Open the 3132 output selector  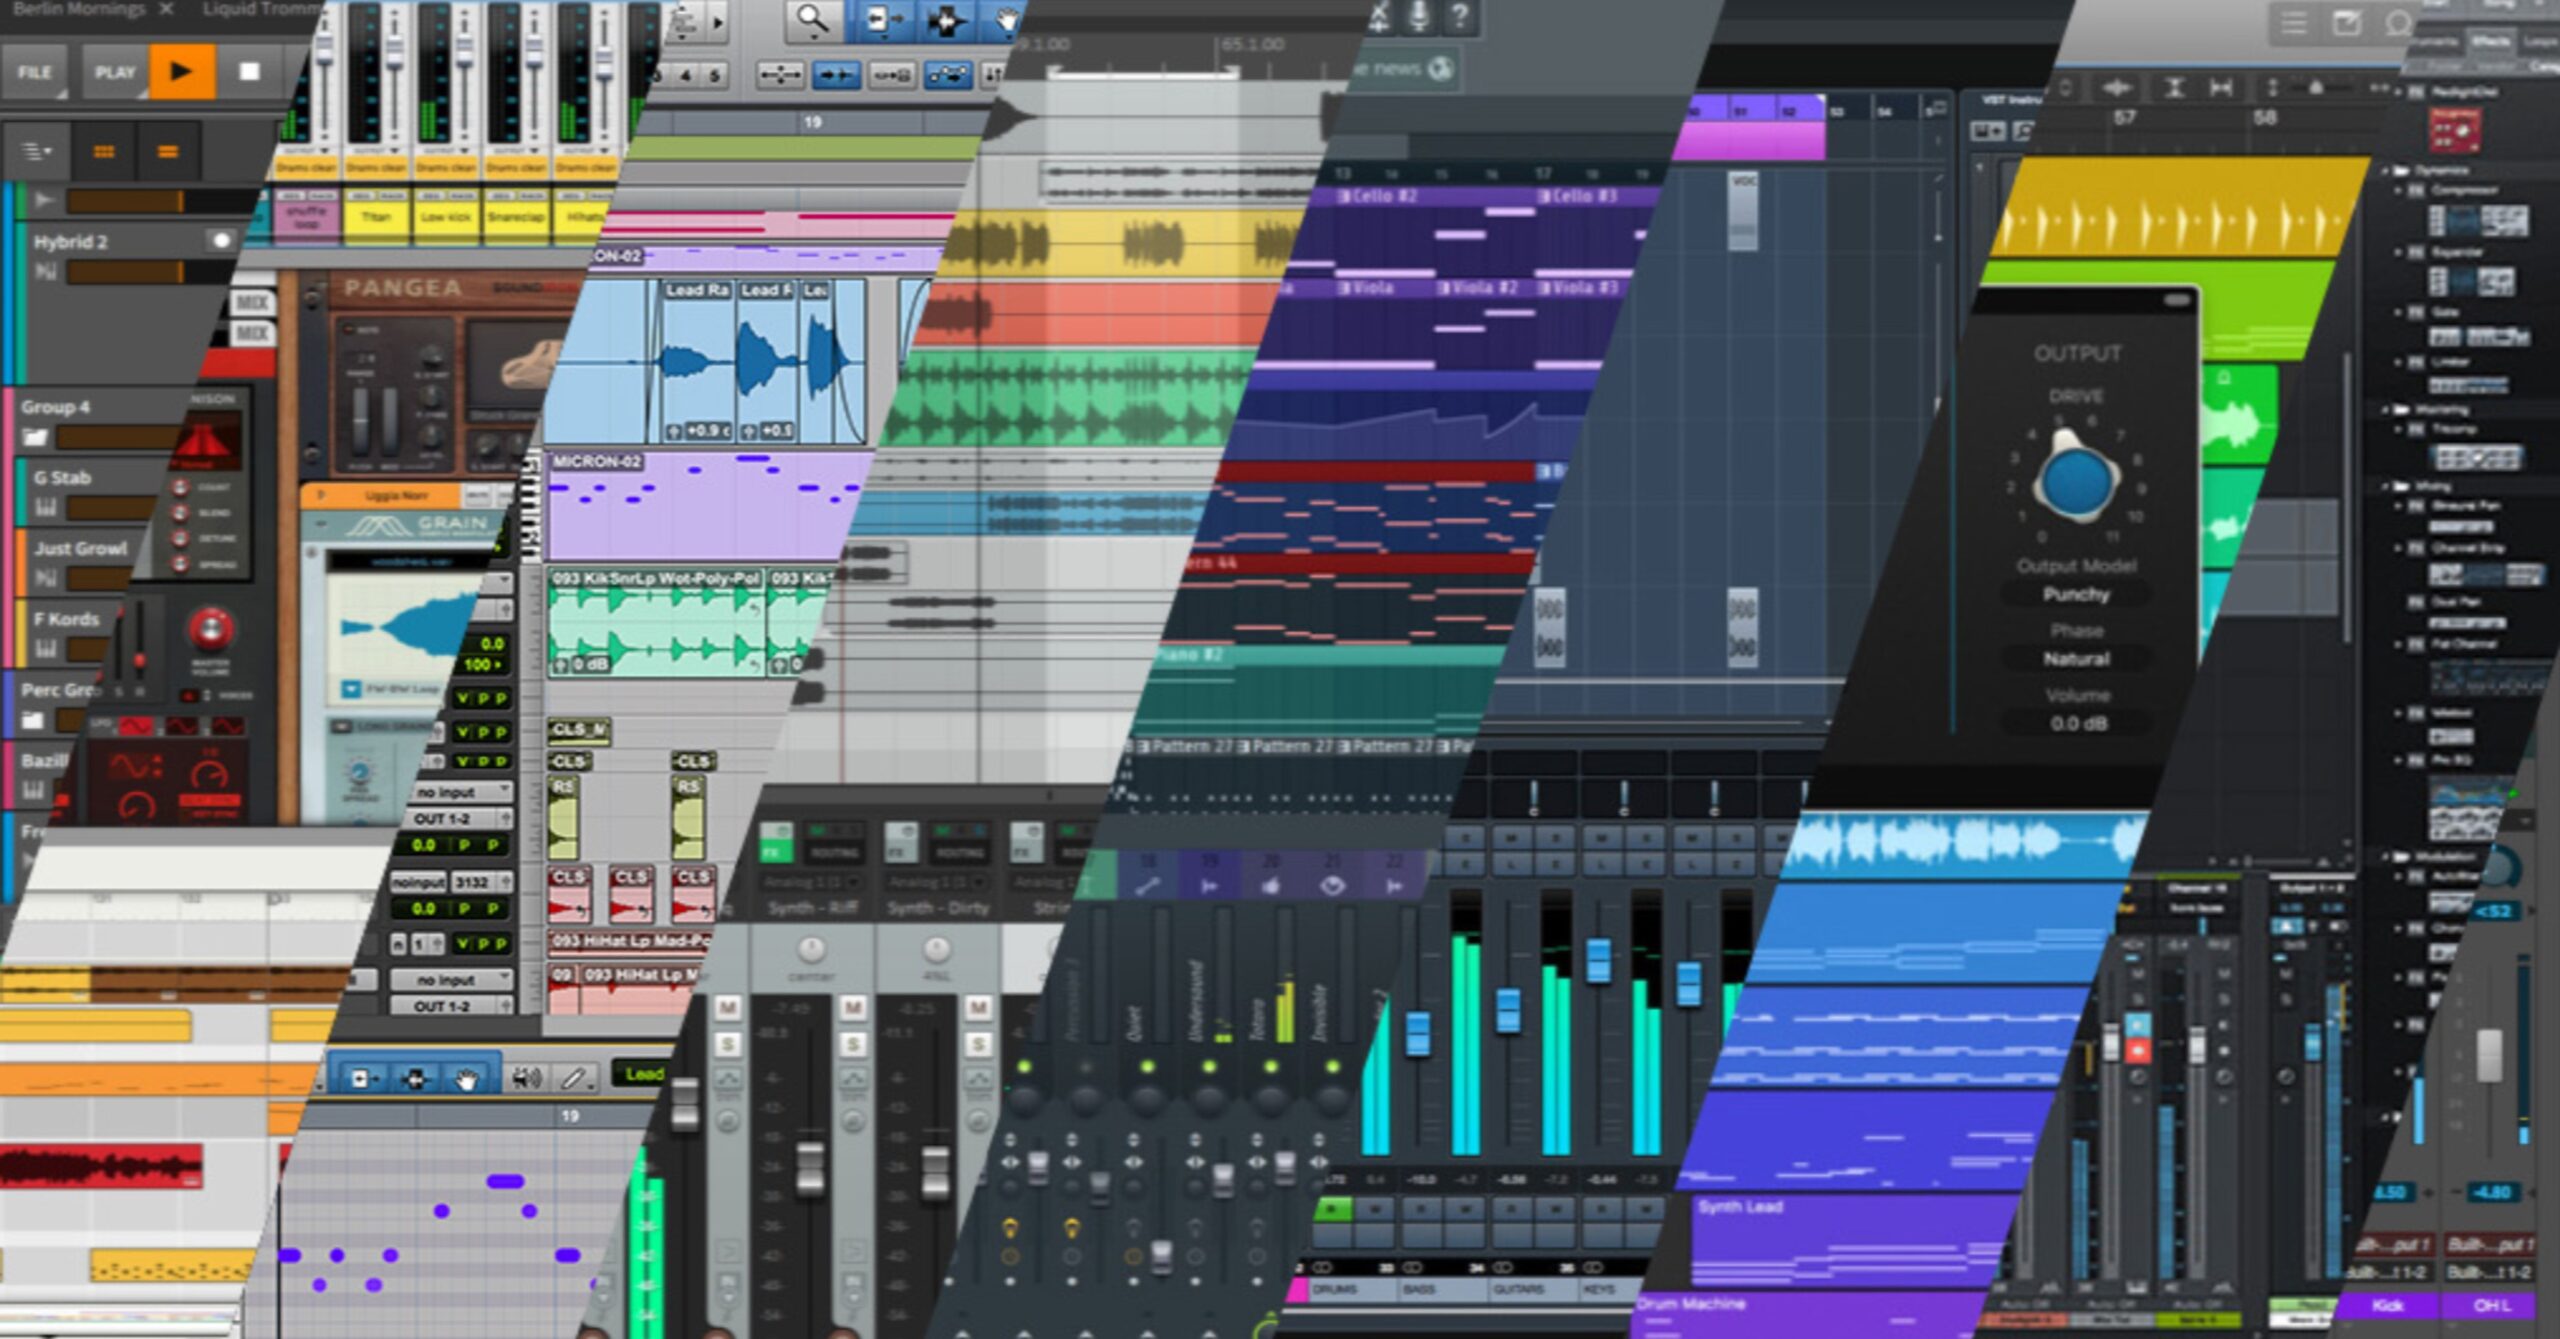482,882
